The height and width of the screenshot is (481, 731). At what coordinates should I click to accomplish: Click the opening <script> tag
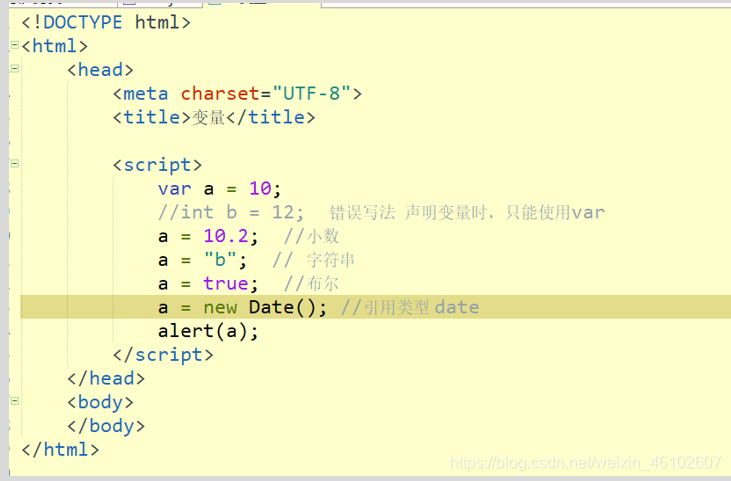[x=157, y=165]
